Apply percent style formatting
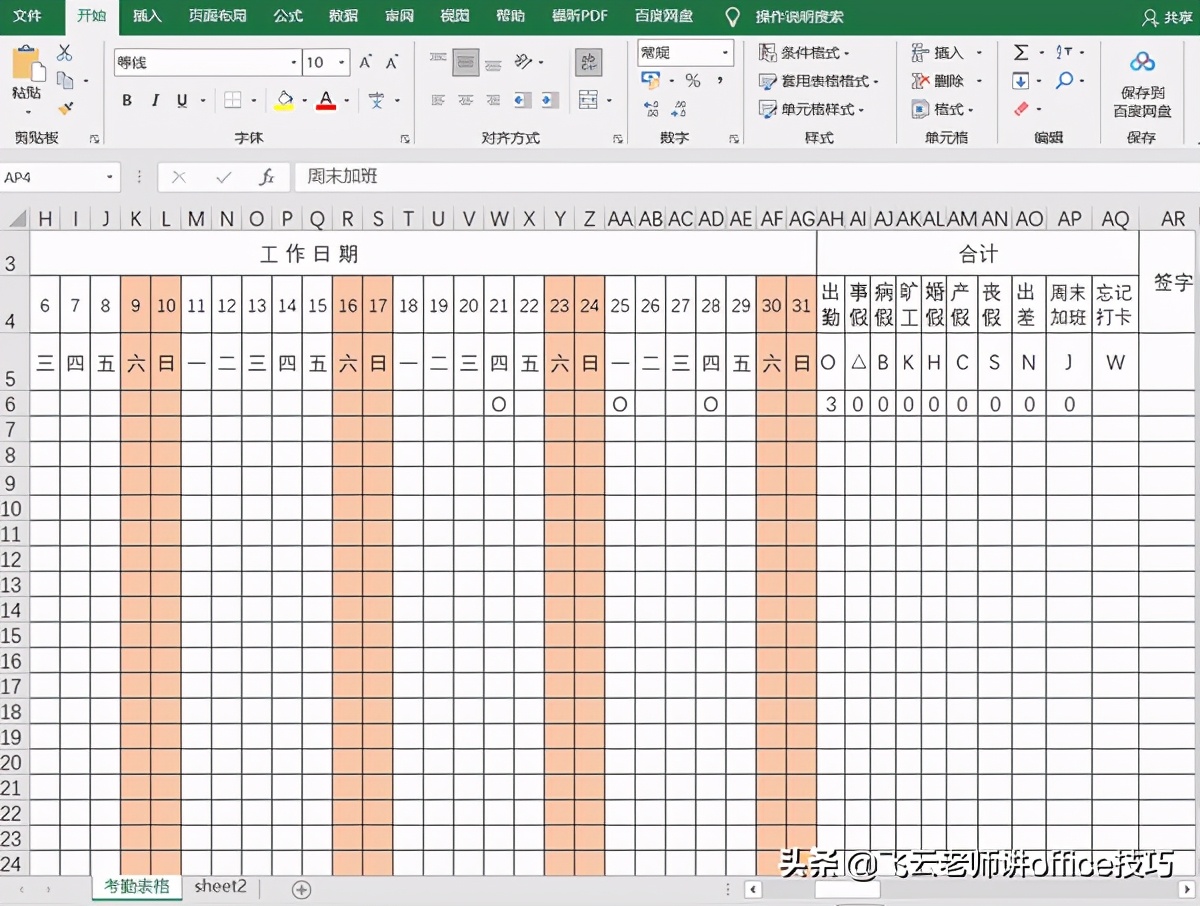1200x906 pixels. click(x=692, y=81)
